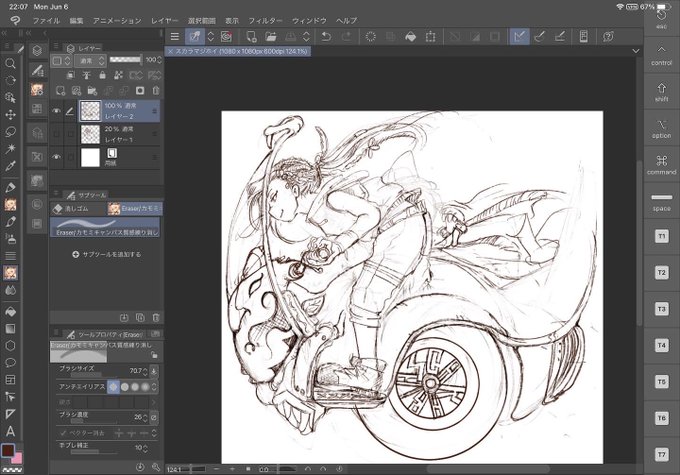Open layer color palette dropdown beside blend mode
680x475 pixels.
[61, 61]
